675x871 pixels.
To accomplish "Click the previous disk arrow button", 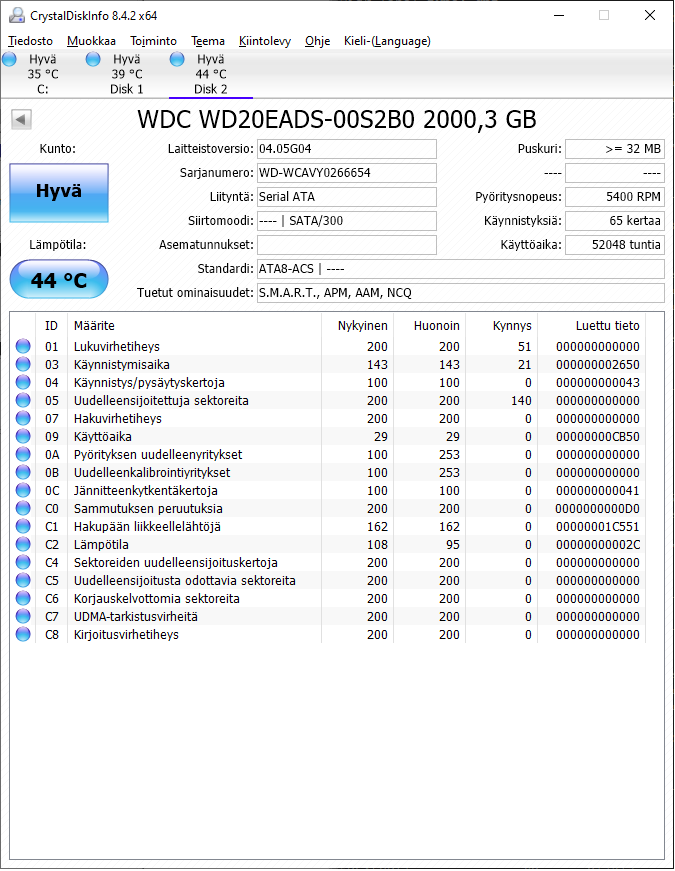I will click(x=21, y=119).
